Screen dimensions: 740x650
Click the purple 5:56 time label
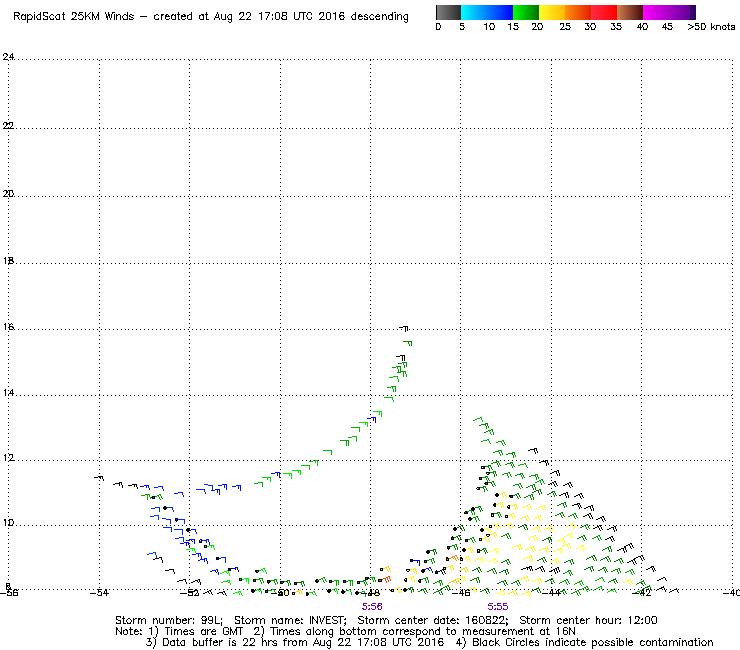[372, 607]
